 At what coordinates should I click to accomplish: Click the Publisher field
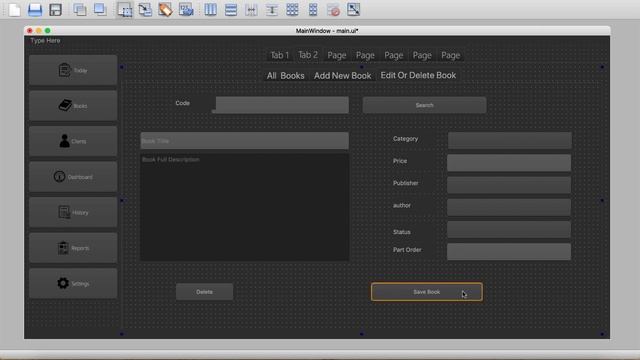click(x=509, y=185)
